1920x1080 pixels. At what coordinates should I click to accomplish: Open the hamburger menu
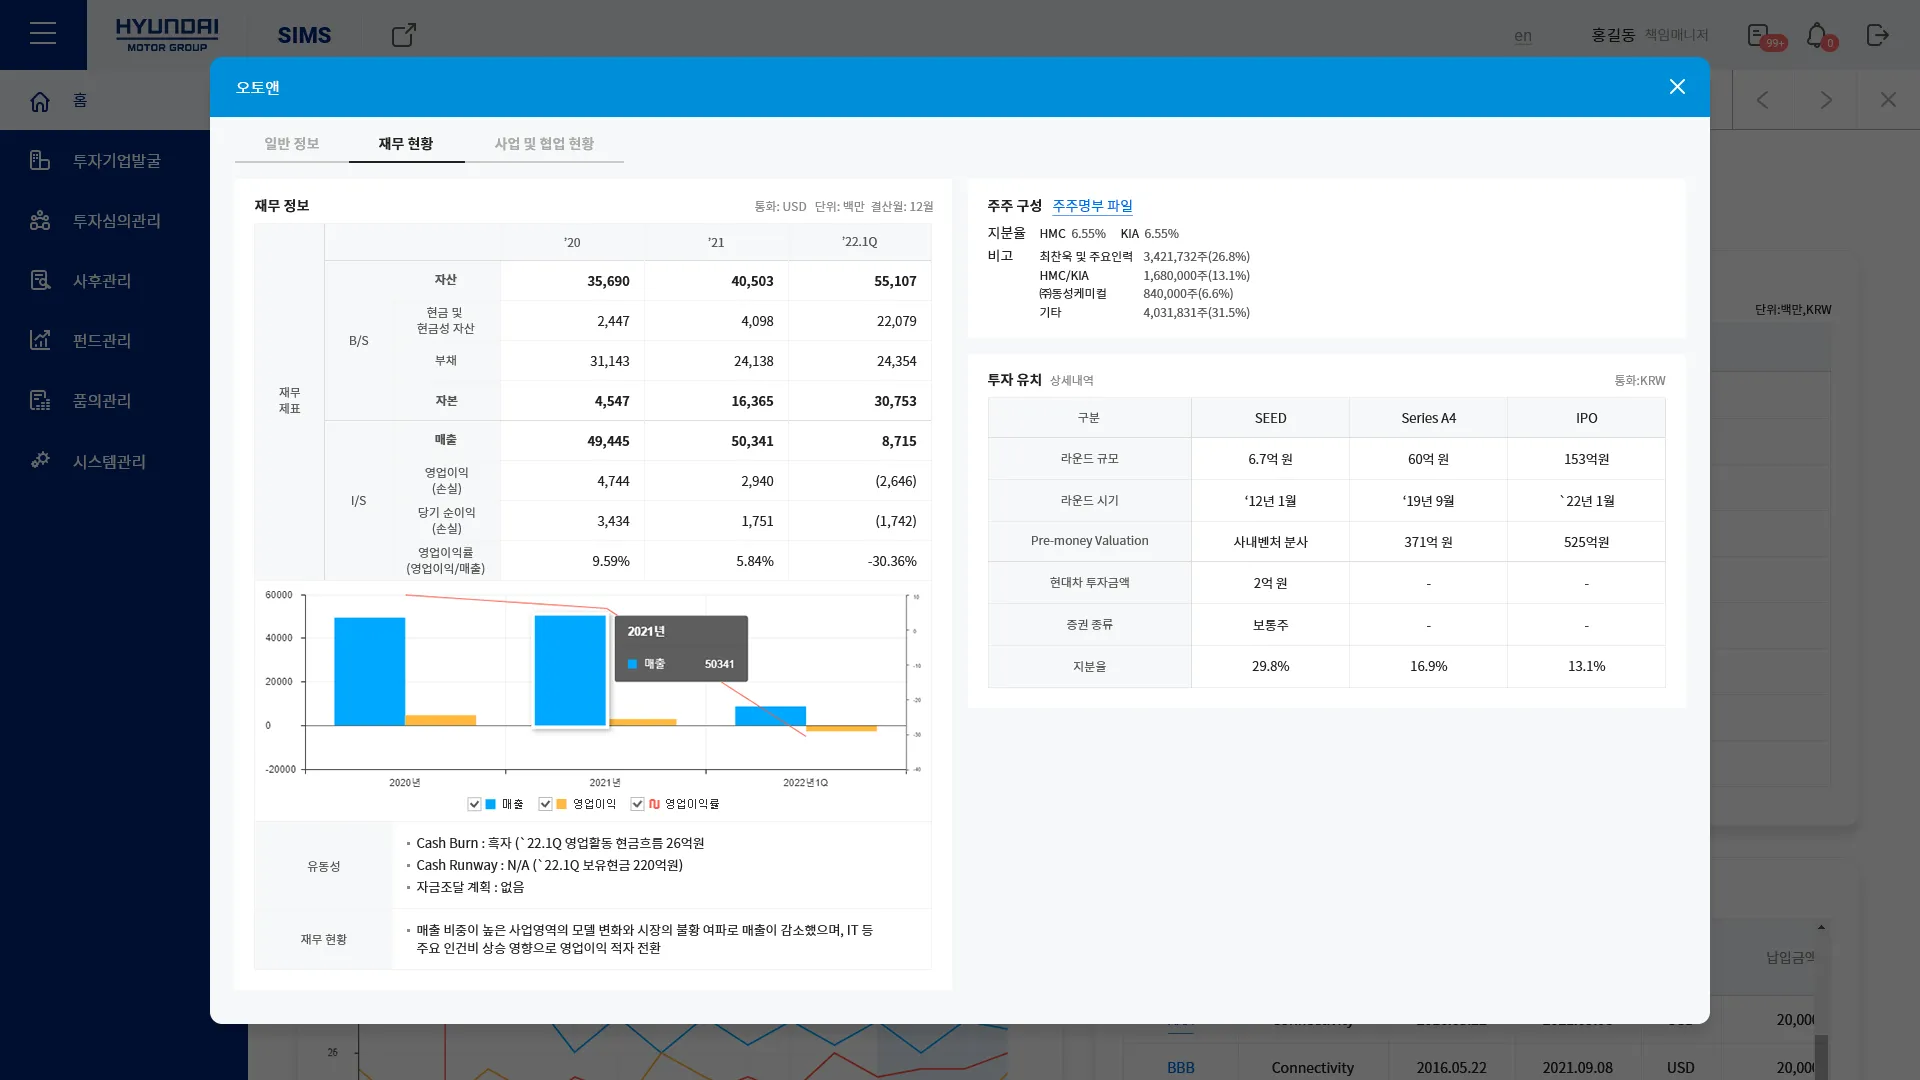click(43, 34)
